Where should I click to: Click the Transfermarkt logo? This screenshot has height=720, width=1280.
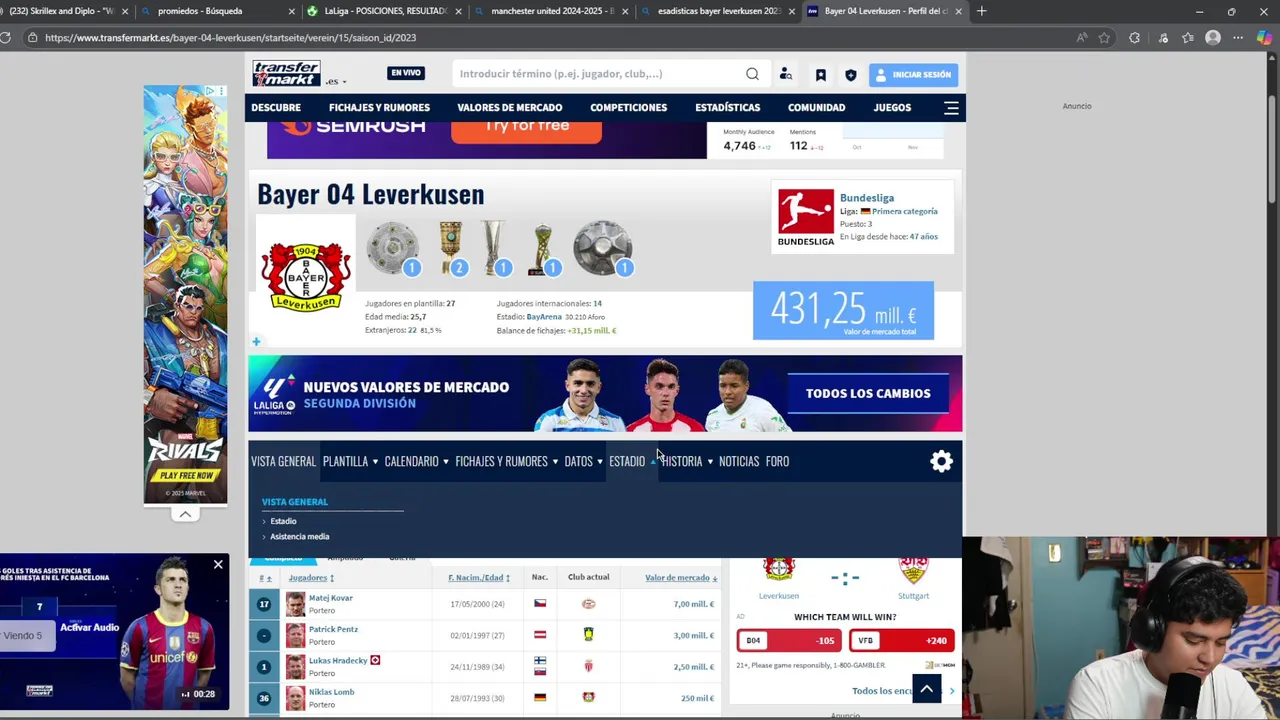[x=286, y=74]
